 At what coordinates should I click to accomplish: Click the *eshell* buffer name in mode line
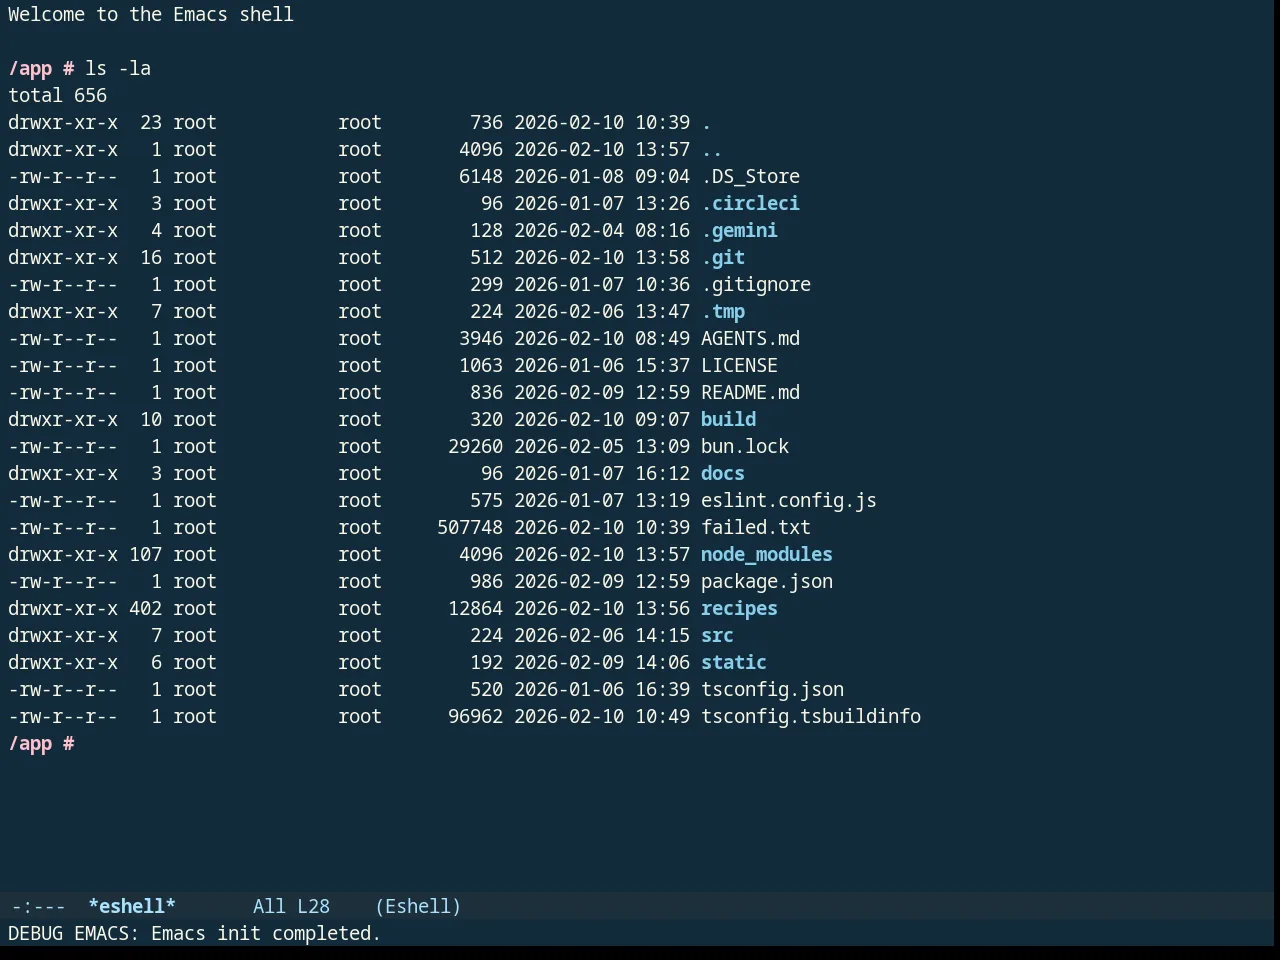(x=132, y=906)
